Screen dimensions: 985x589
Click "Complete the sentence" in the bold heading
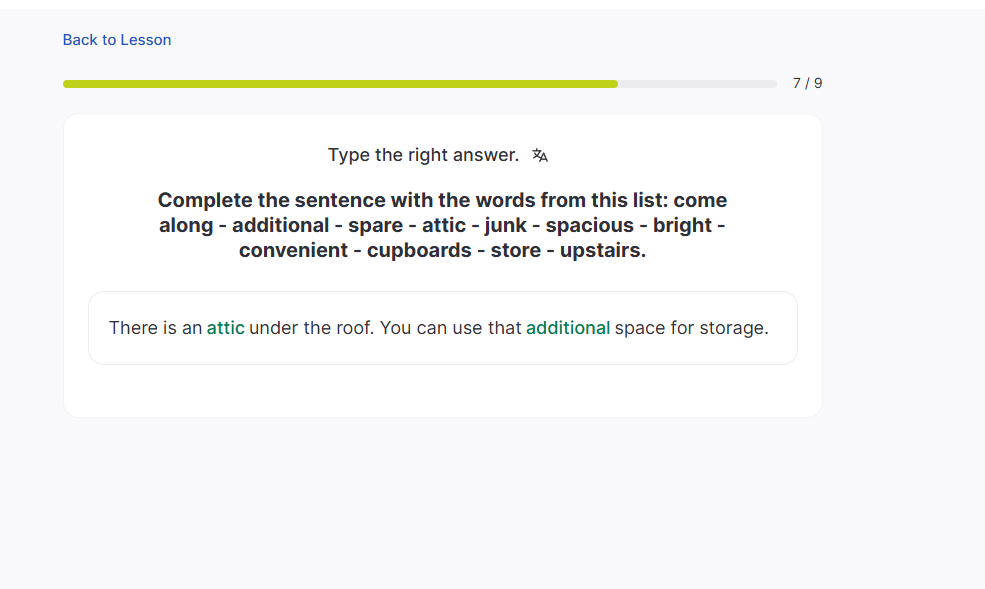coord(261,200)
